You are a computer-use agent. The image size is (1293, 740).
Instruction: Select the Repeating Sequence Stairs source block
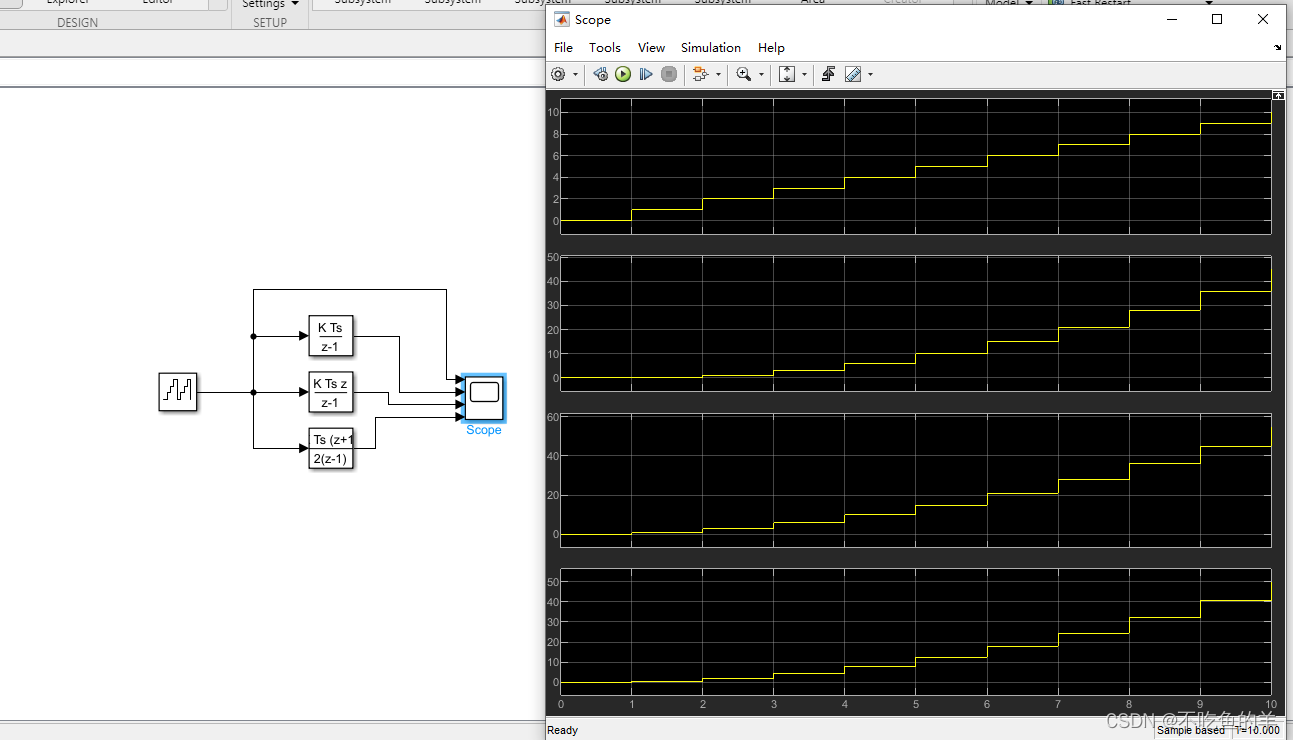coord(177,392)
